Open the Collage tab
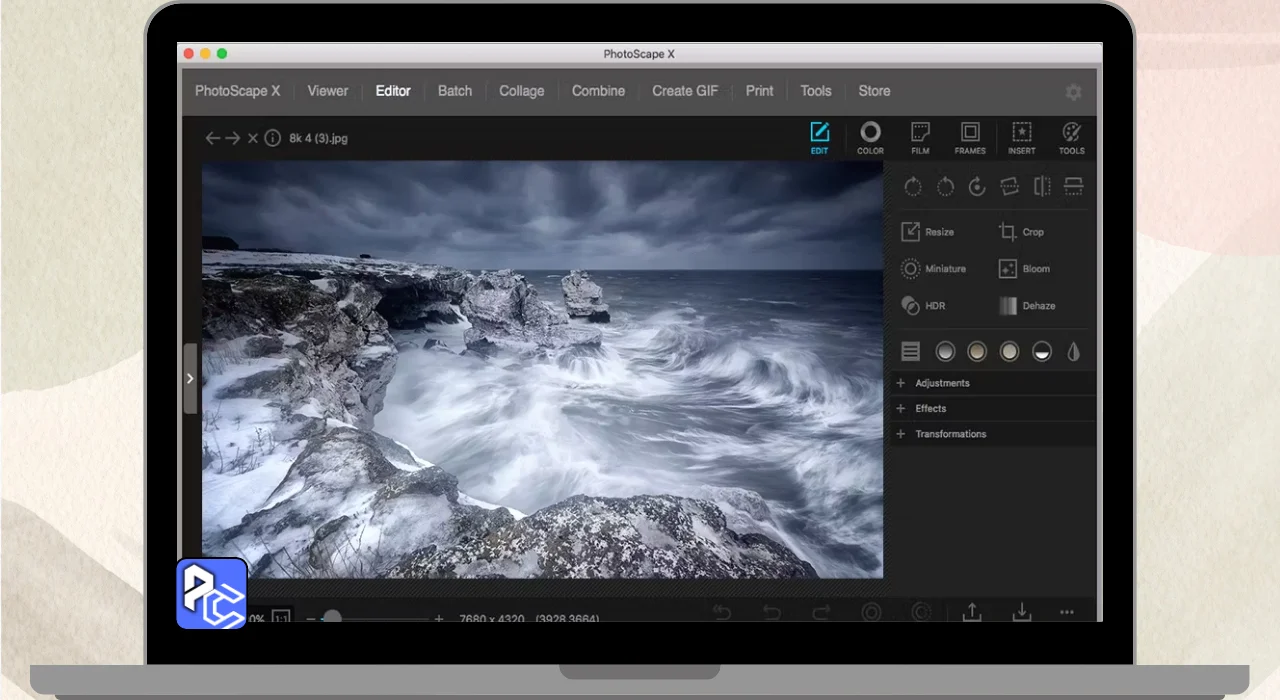The height and width of the screenshot is (700, 1280). [x=521, y=91]
